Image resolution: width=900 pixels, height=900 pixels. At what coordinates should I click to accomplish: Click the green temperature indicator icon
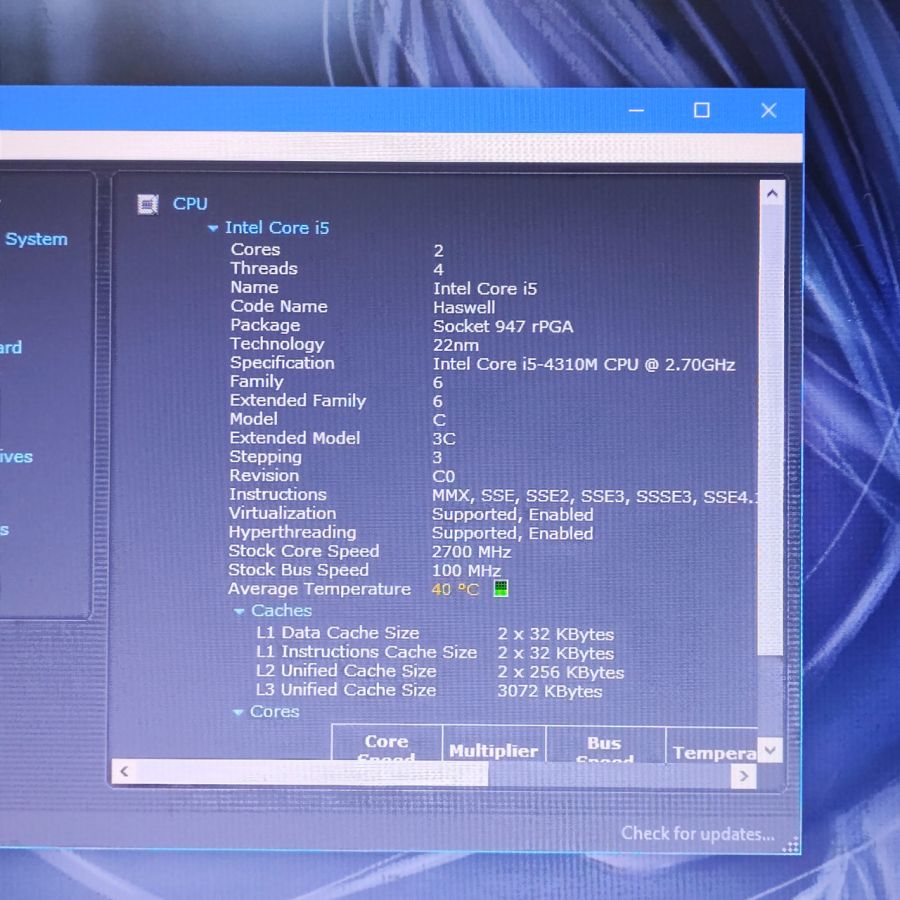(x=501, y=588)
